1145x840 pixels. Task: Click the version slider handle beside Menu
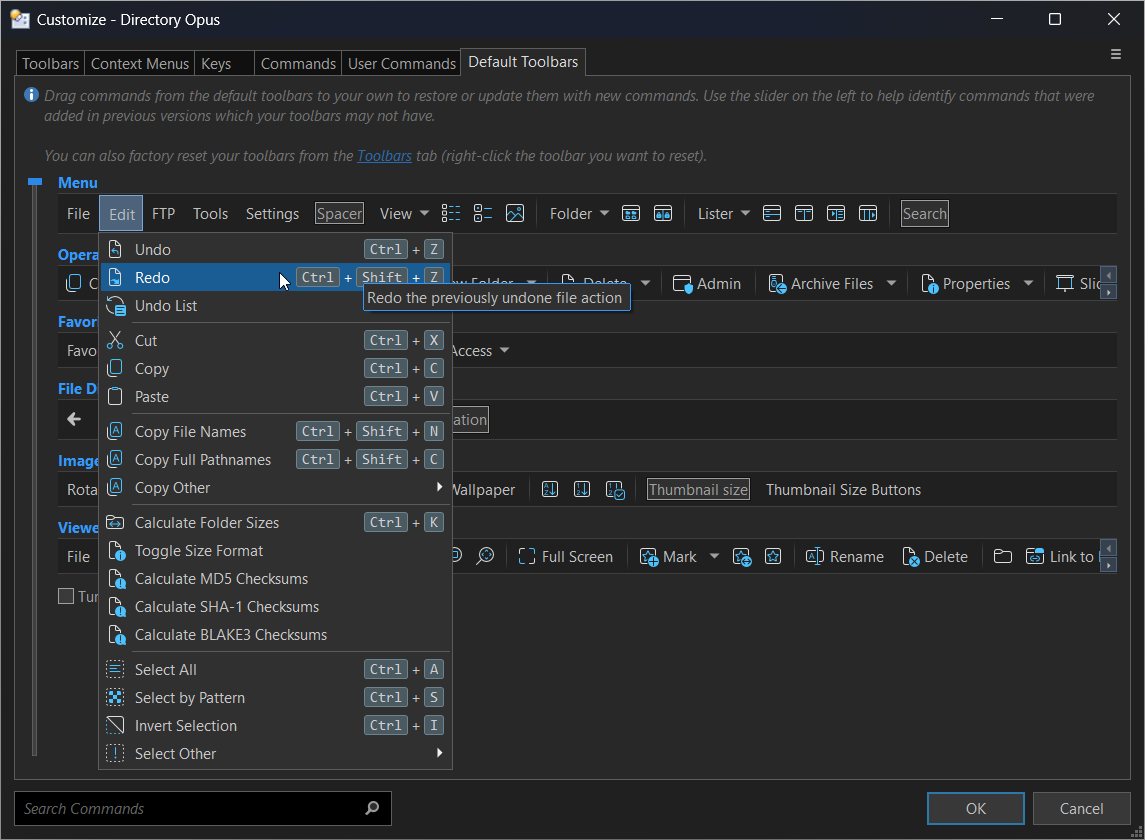[35, 182]
